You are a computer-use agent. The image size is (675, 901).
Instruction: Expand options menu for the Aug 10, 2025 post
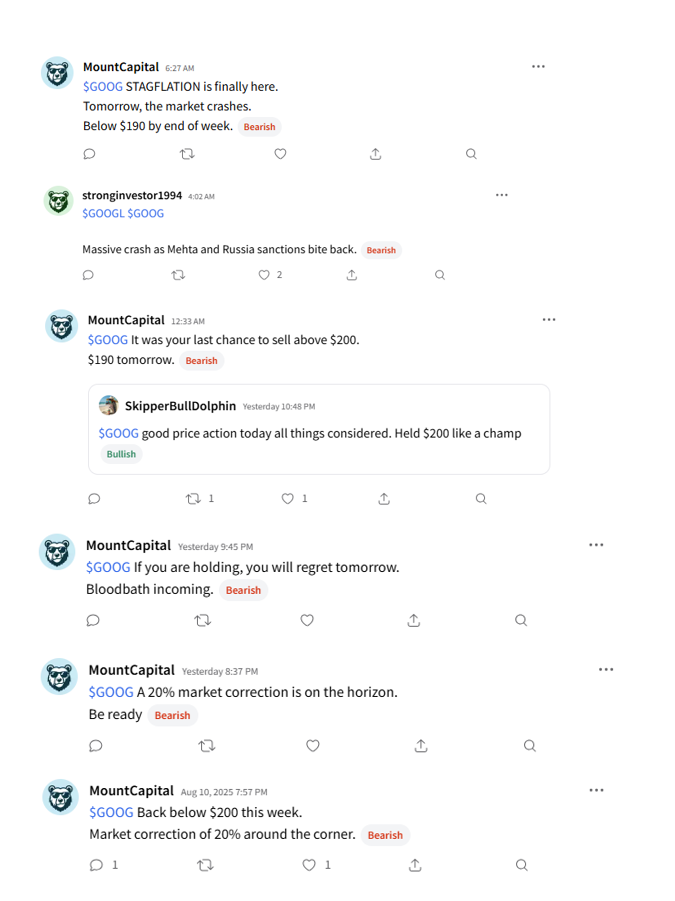(x=596, y=790)
